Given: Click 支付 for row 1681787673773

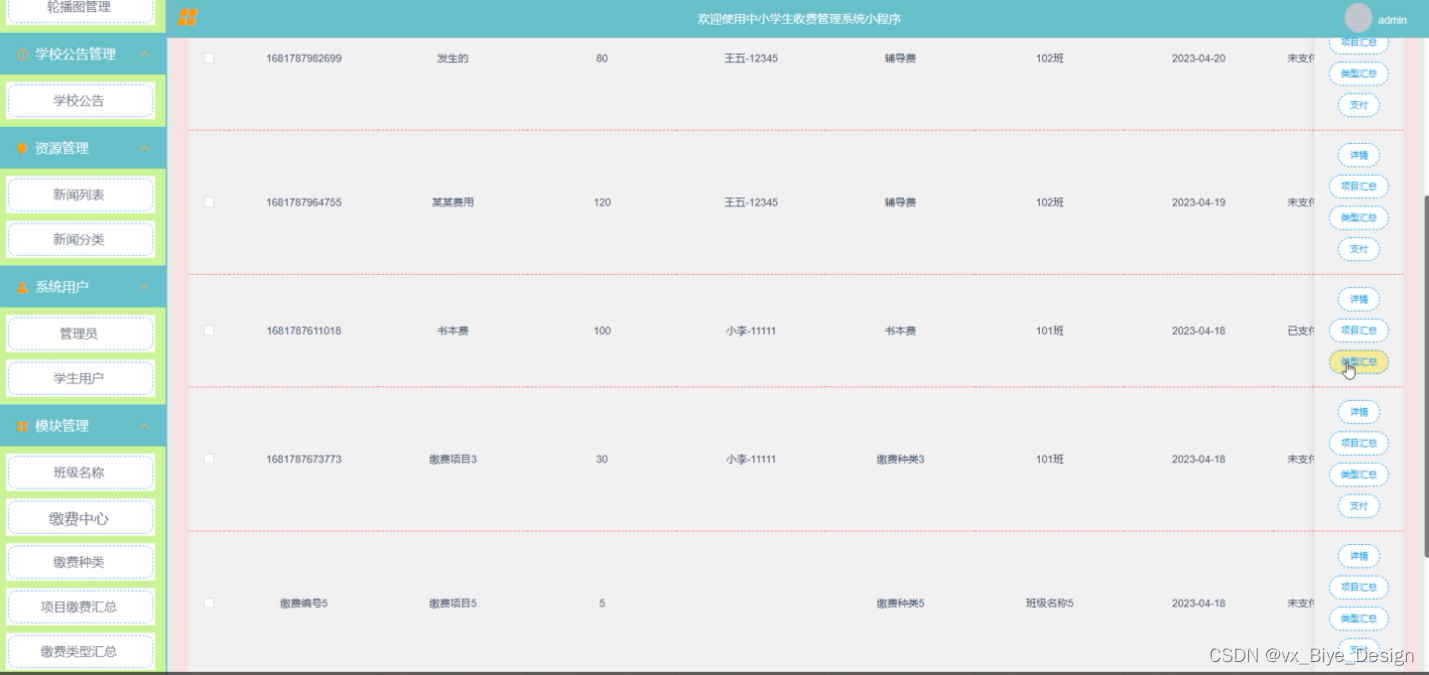Looking at the screenshot, I should (1358, 506).
